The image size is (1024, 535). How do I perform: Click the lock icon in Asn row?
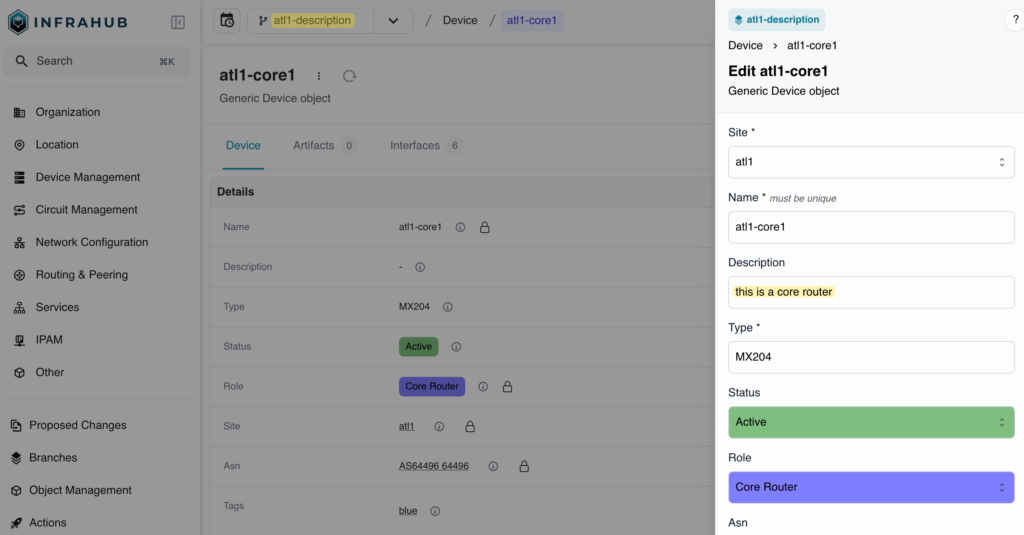click(524, 466)
